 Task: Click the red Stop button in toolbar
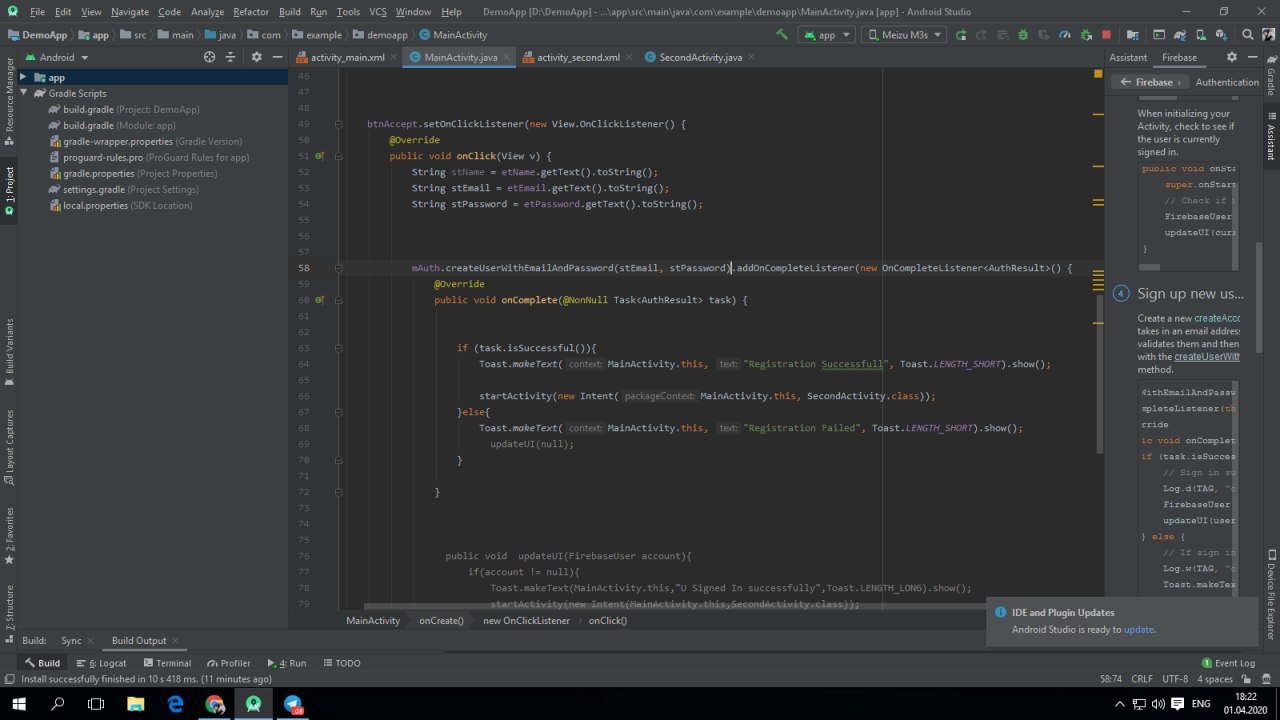pyautogui.click(x=1106, y=35)
